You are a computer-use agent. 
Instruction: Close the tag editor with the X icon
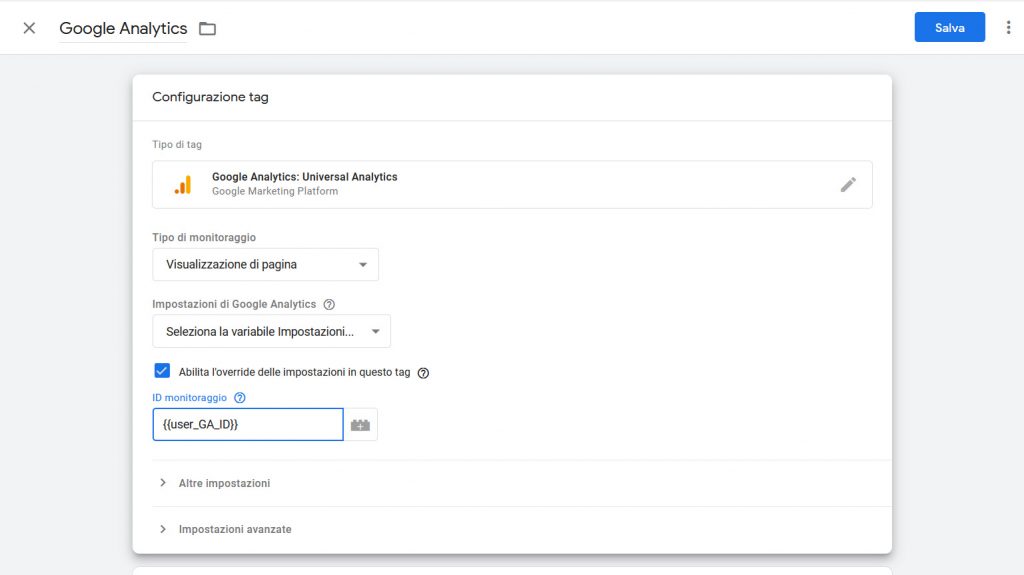(x=29, y=28)
